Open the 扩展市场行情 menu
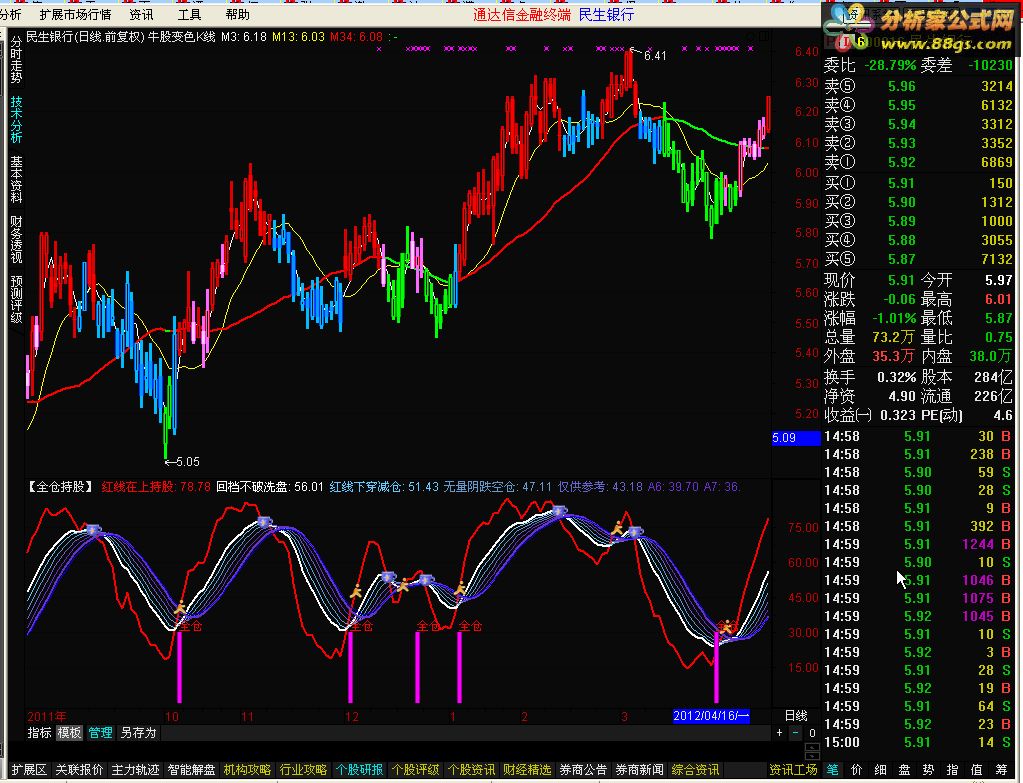 (75, 14)
